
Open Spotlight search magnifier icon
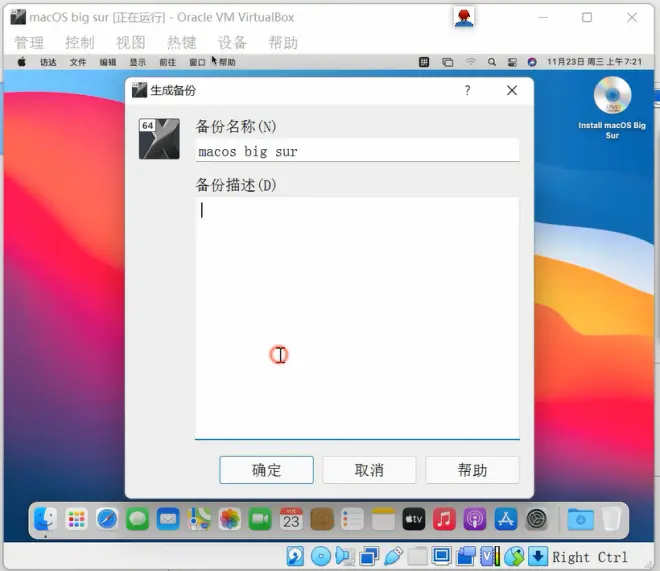492,62
